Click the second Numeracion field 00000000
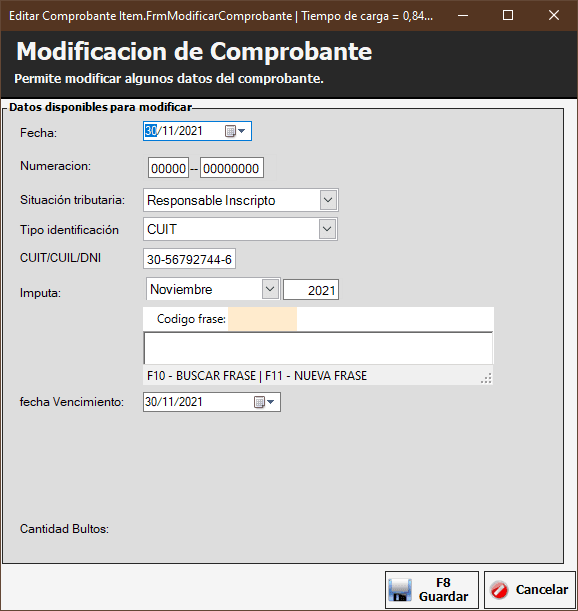This screenshot has width=578, height=611. click(x=232, y=168)
